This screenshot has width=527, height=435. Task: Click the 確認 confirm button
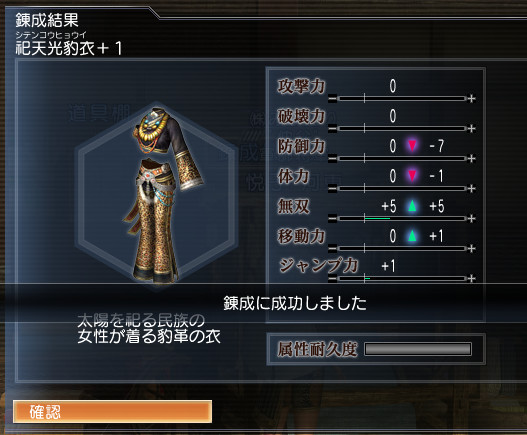[112, 411]
